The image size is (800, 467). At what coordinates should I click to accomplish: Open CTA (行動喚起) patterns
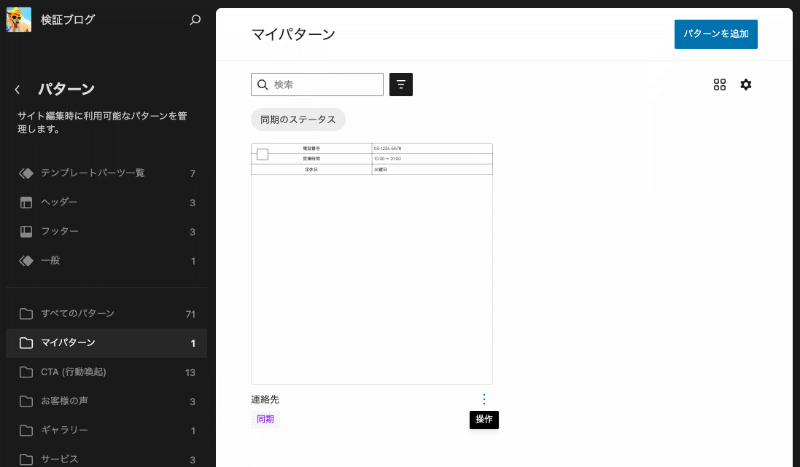106,372
